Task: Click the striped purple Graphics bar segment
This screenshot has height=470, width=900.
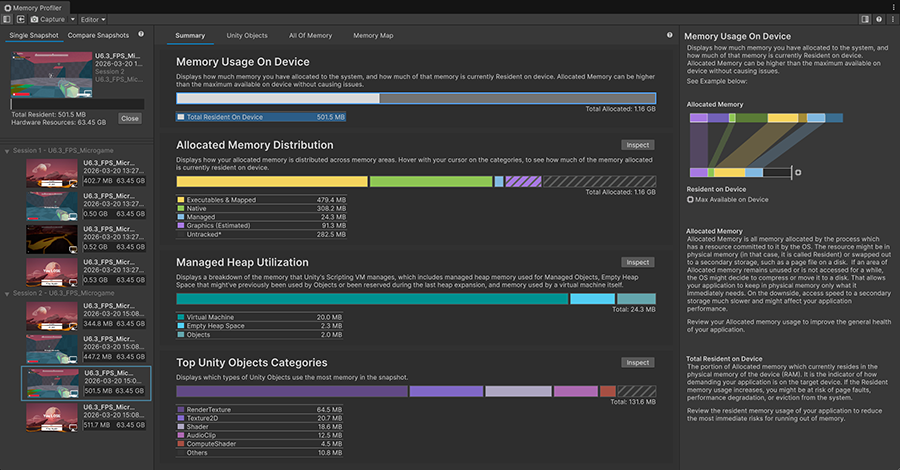Action: click(523, 181)
